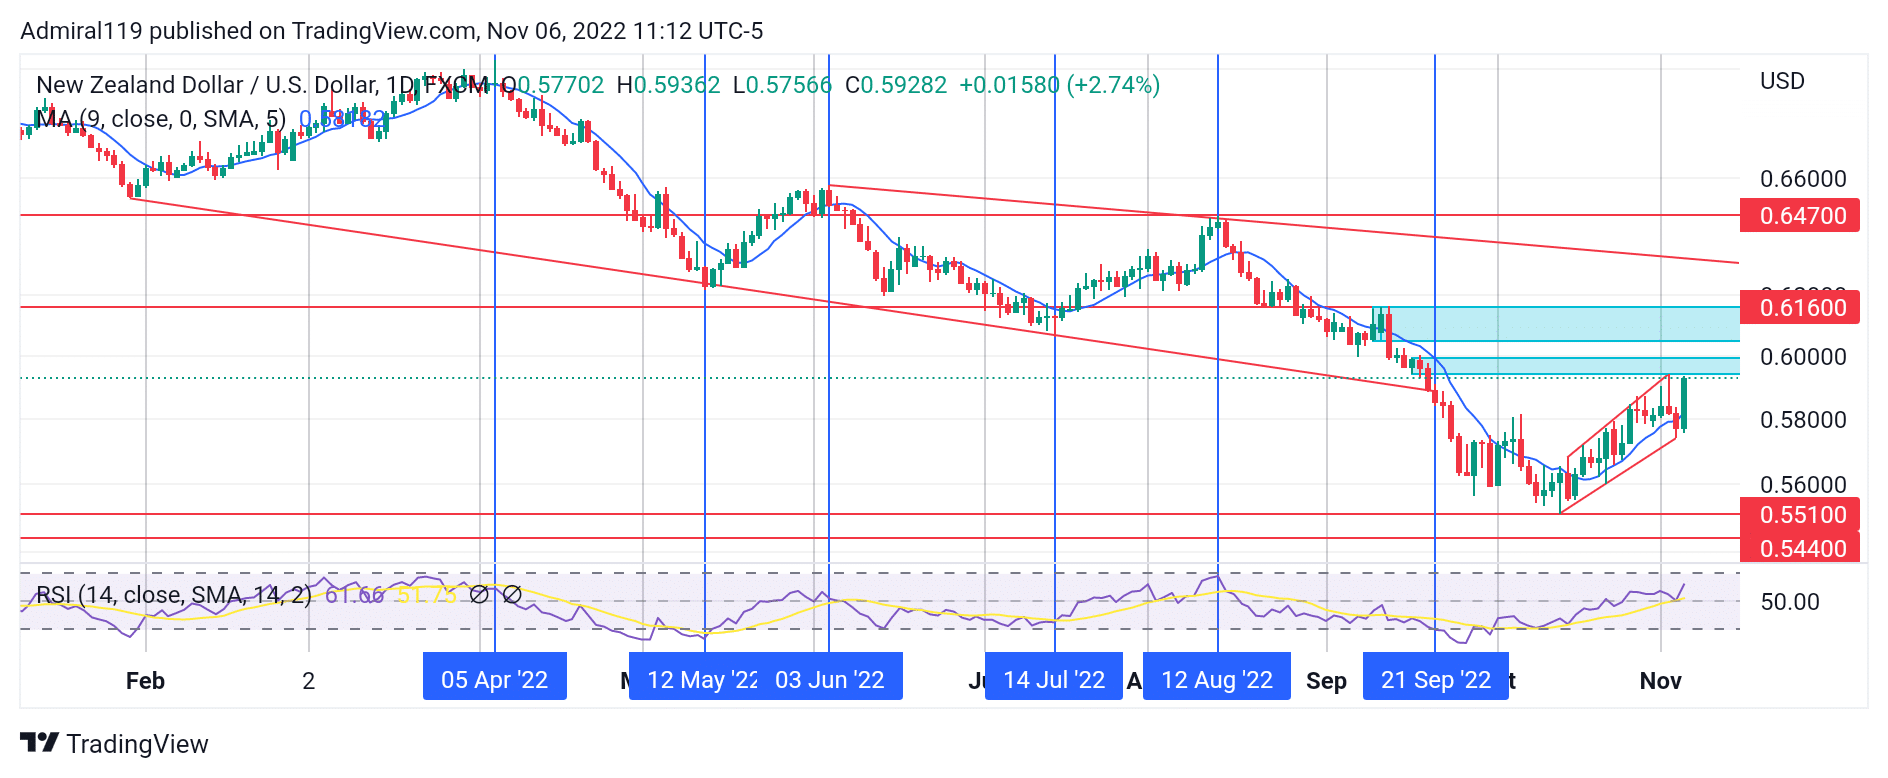Click the Nov label on the time axis
Screen dimensions: 1888x778
click(x=1660, y=681)
